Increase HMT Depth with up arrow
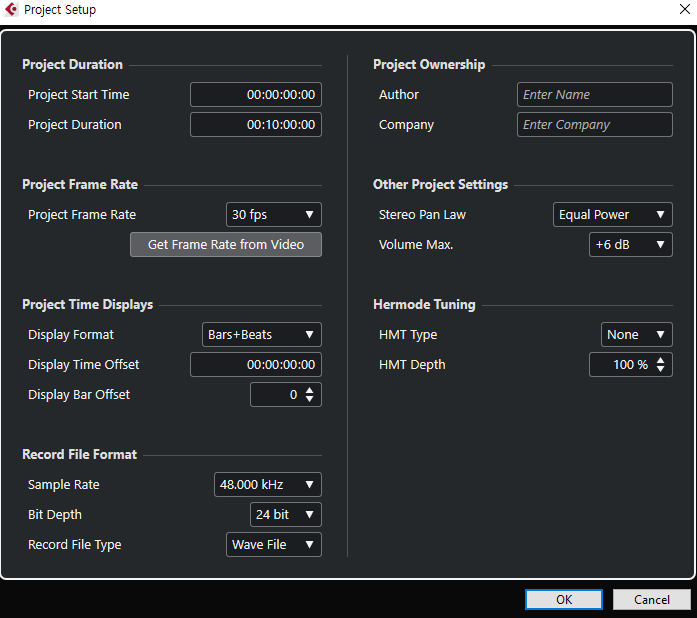 tap(661, 360)
